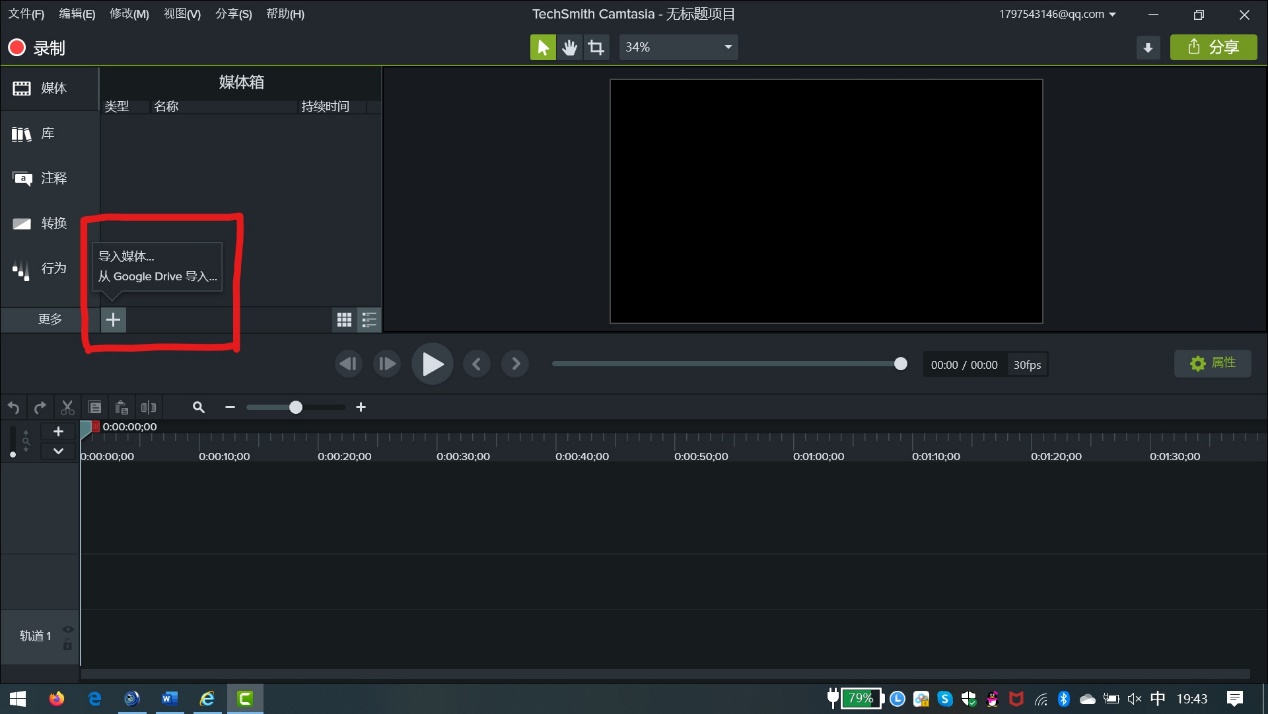This screenshot has width=1268, height=714.
Task: Toggle Track 1 (轨道 1) visibility eye
Action: (68, 629)
